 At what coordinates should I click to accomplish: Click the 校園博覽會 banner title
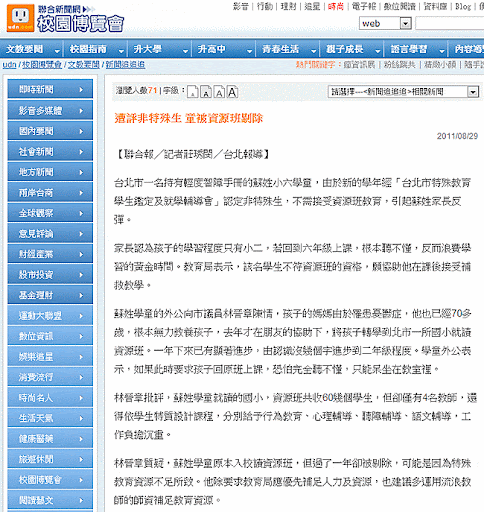point(81,24)
